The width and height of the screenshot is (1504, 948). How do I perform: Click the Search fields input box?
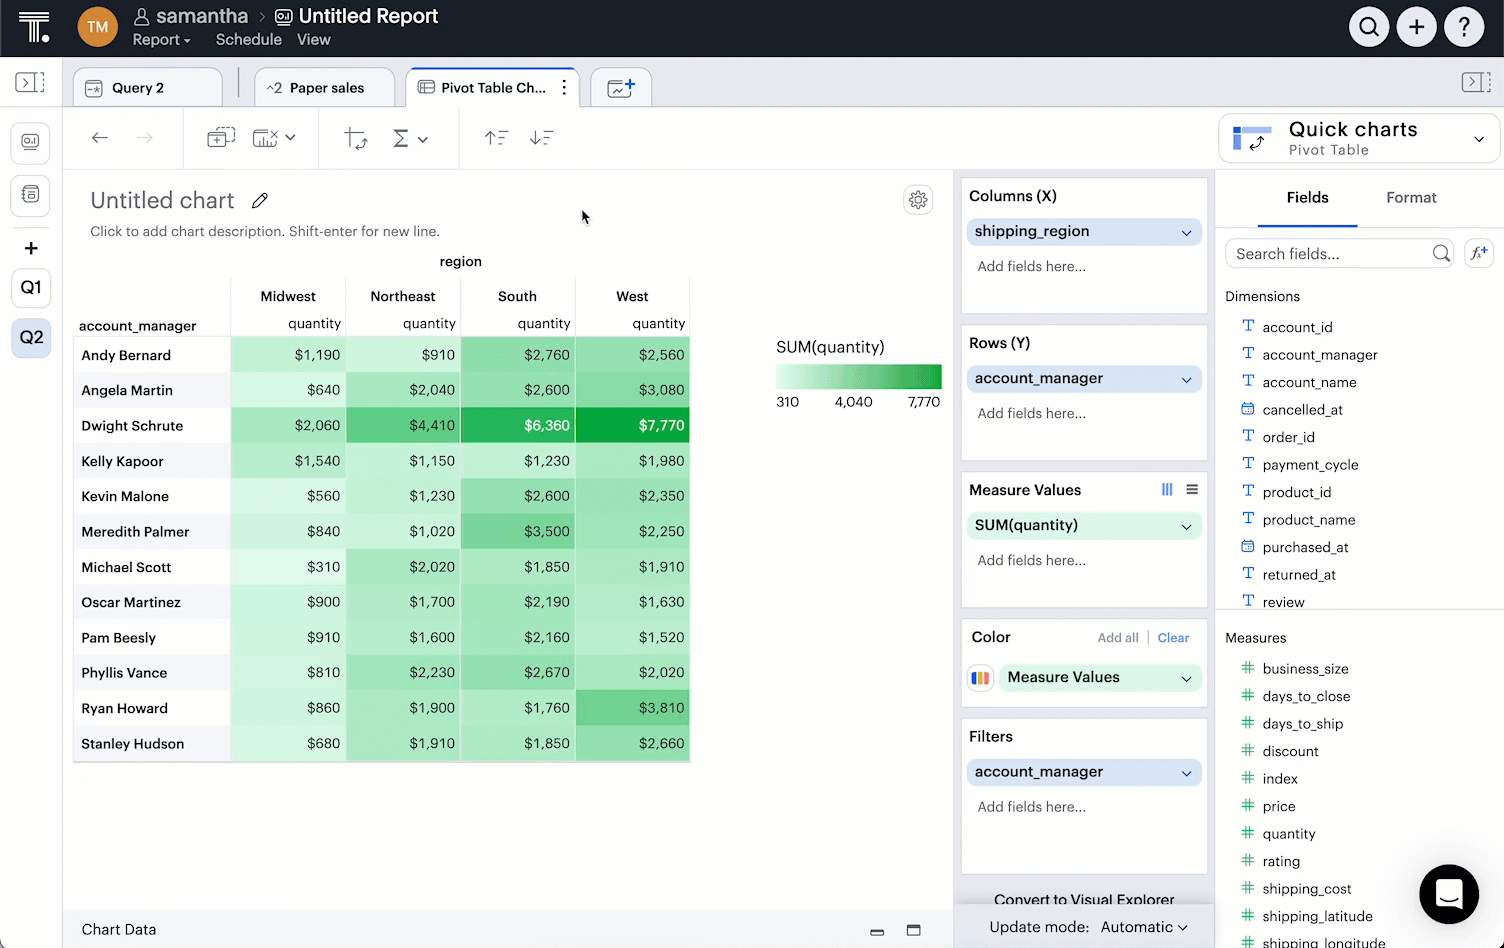[x=1328, y=254]
